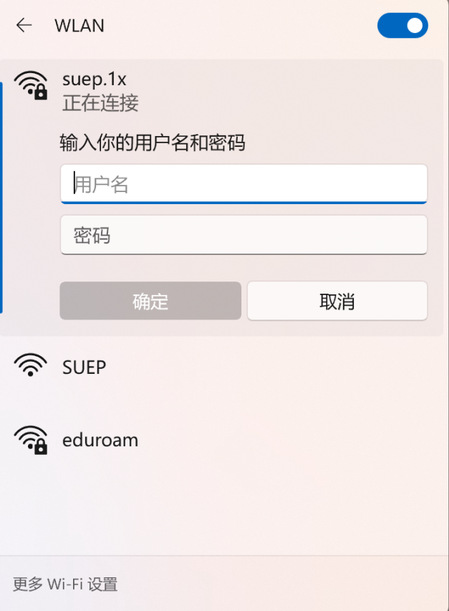Click the lock badge on suep.1x icon
This screenshot has width=449, height=611.
[40, 92]
